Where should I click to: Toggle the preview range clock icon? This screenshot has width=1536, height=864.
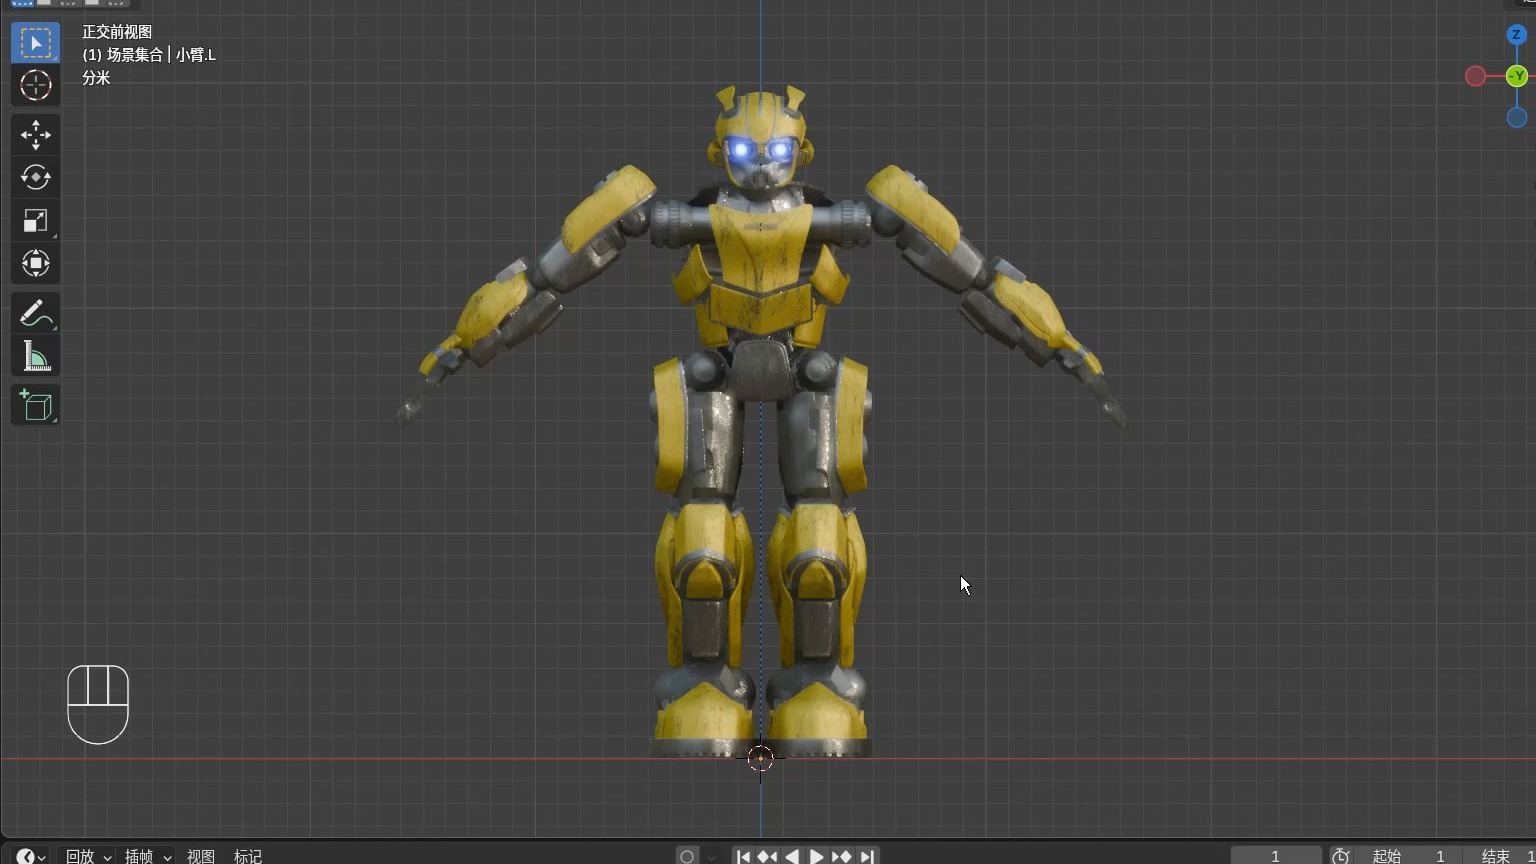(1341, 856)
